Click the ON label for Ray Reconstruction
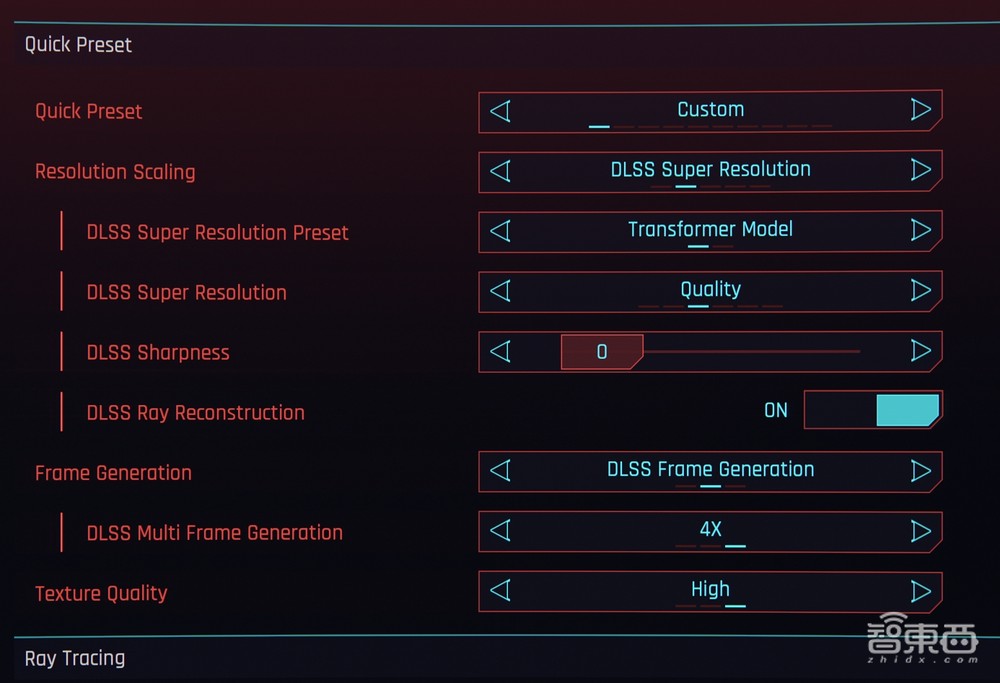Screen dimensions: 1000x683 pos(776,410)
